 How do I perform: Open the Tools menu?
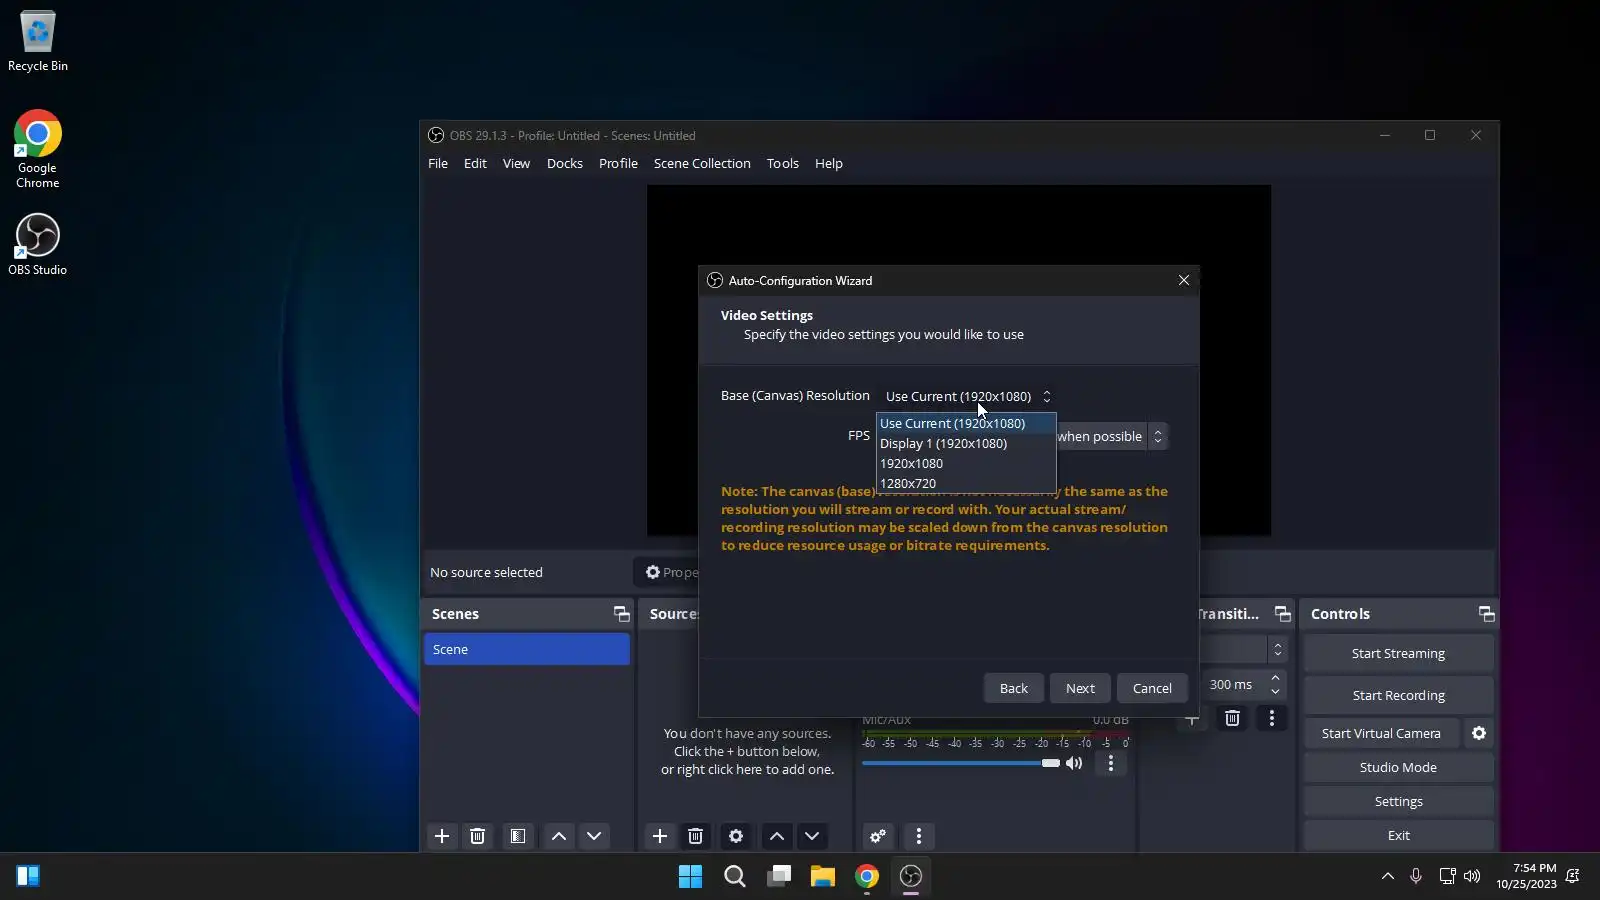pyautogui.click(x=783, y=163)
